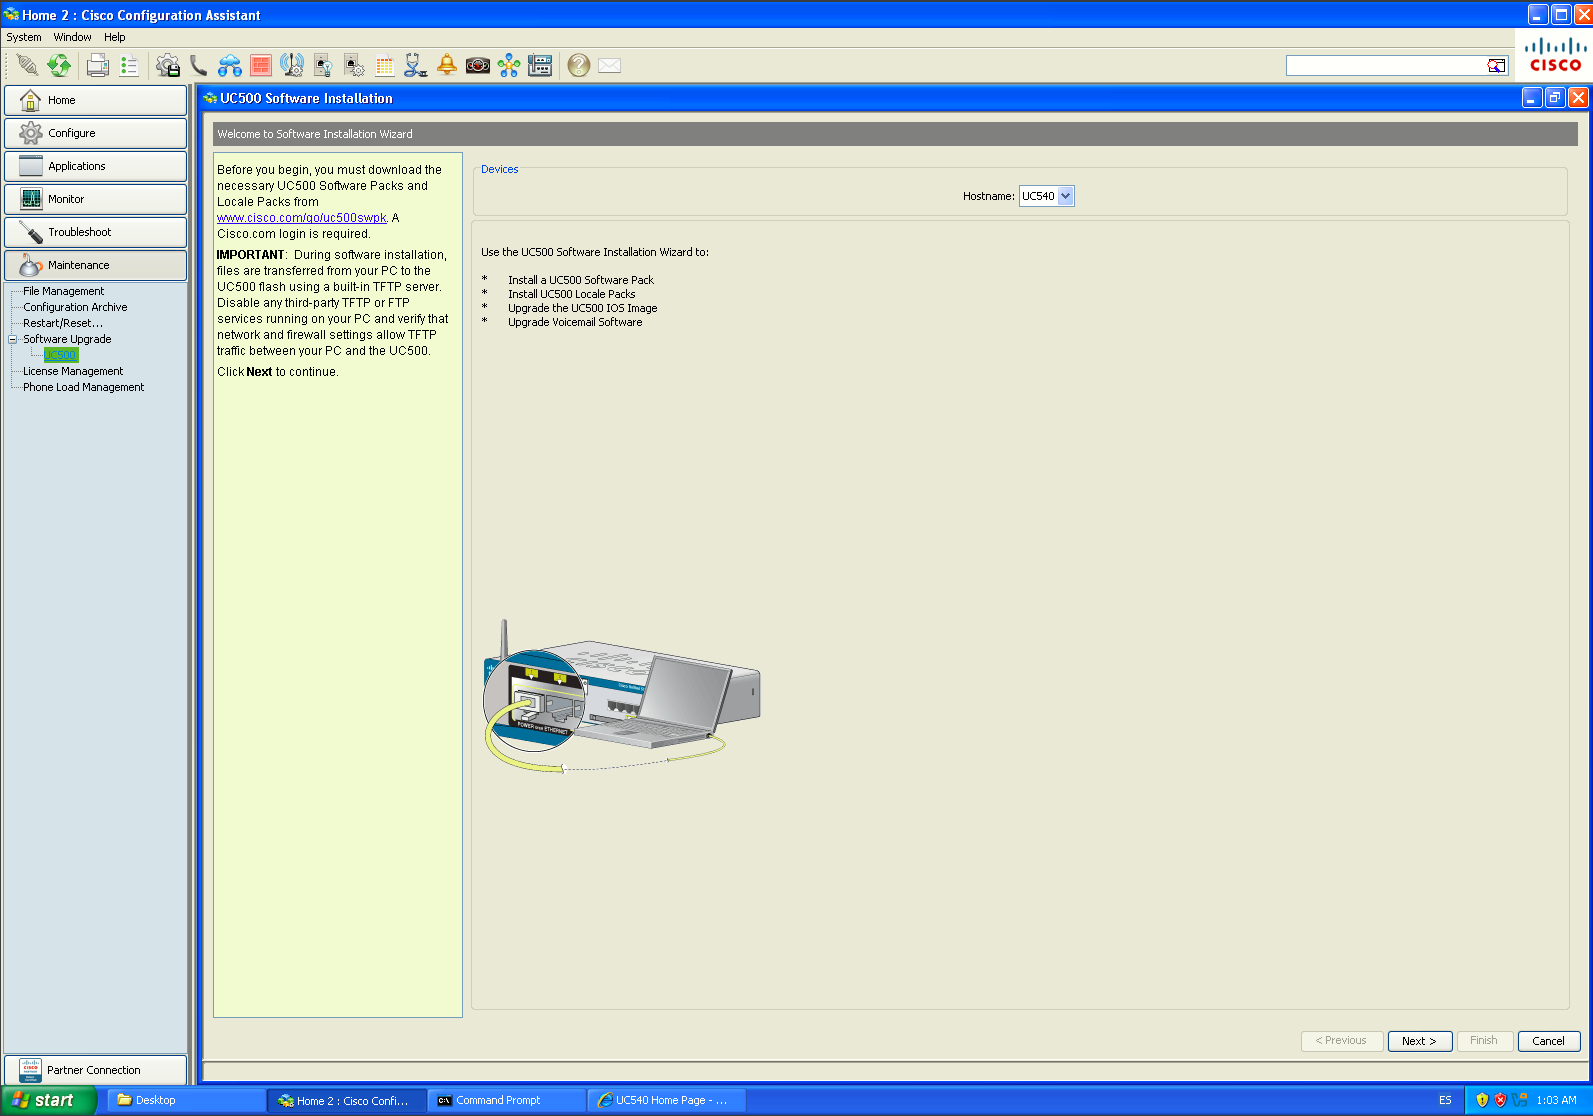Open the Help question mark icon
The image size is (1593, 1116).
coord(578,66)
